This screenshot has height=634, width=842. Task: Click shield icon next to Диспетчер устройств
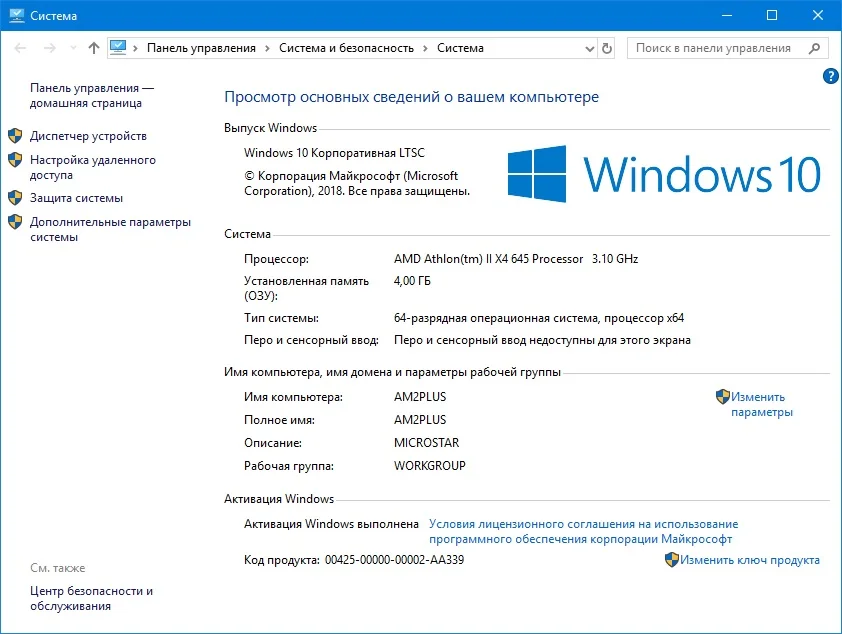coord(15,136)
